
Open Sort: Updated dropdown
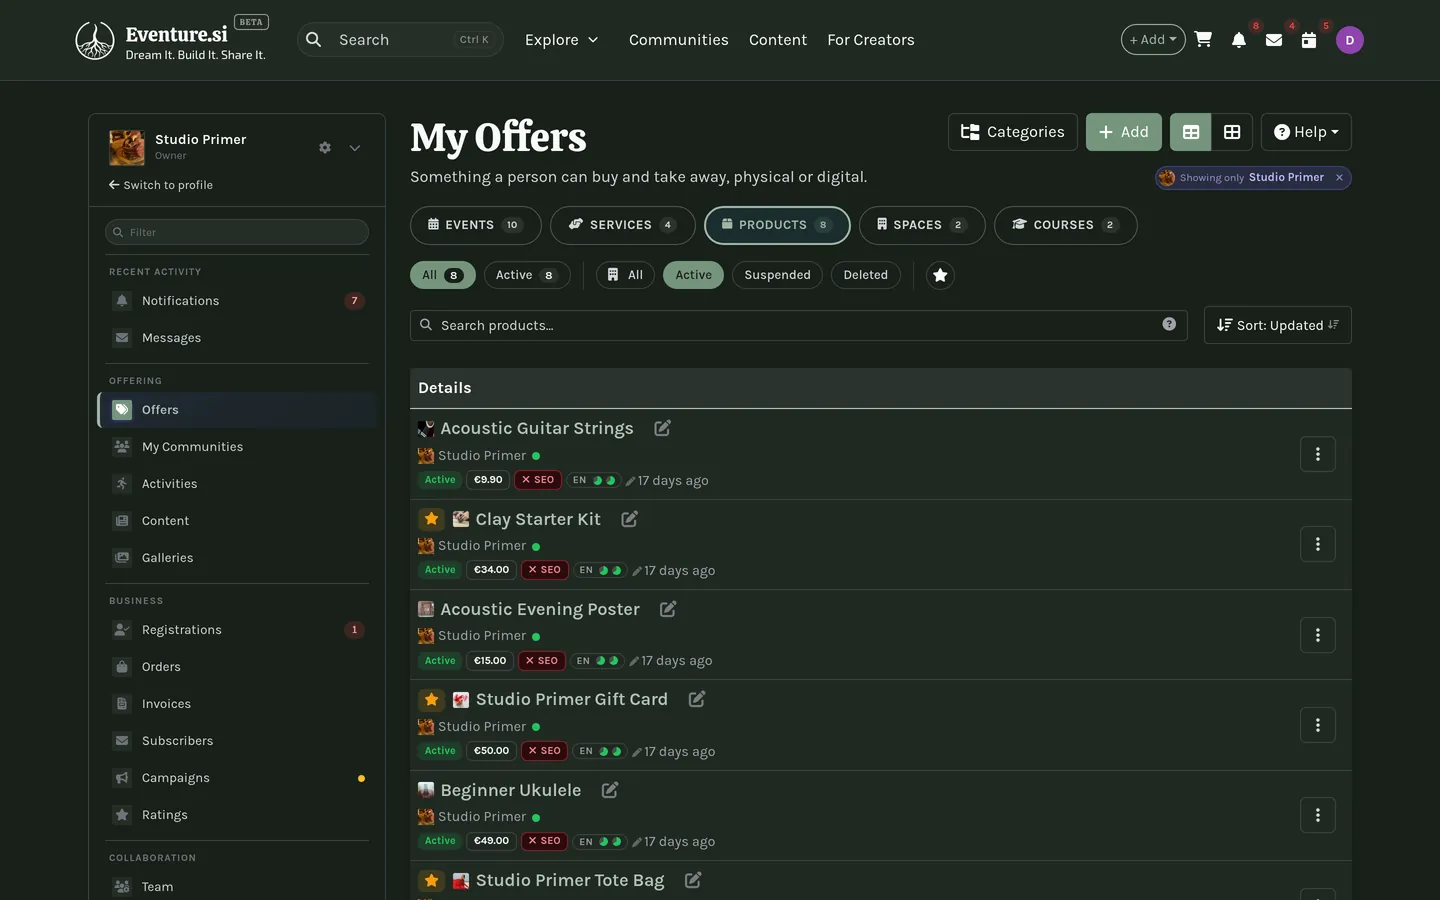1278,325
